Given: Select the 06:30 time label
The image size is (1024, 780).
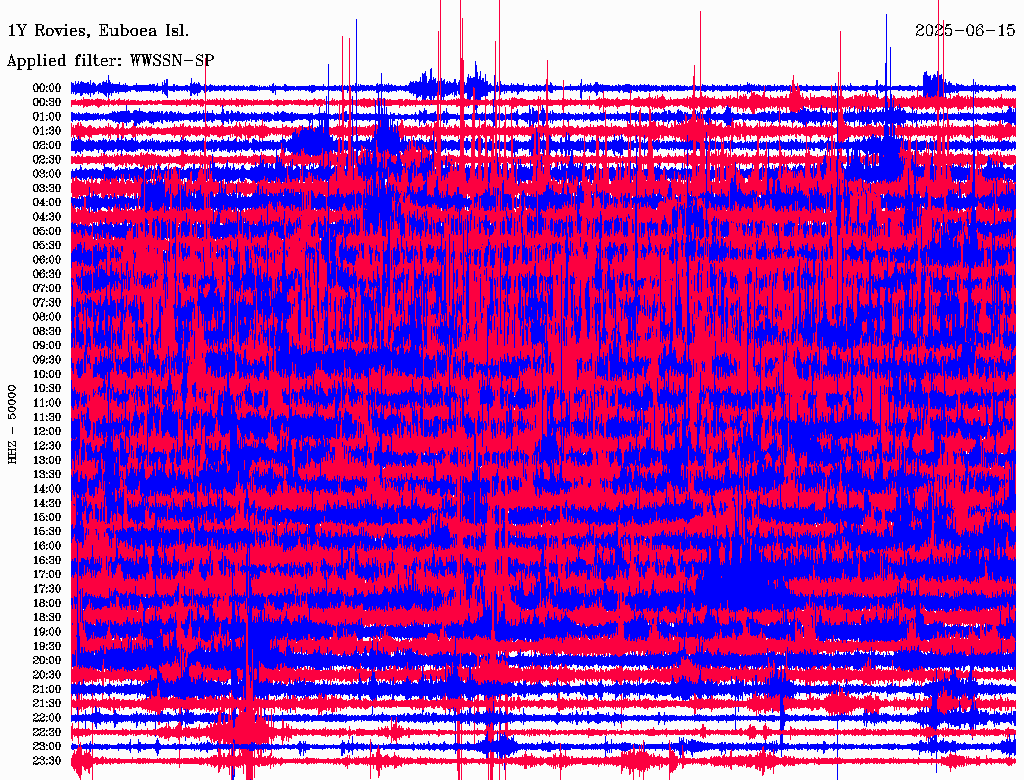Looking at the screenshot, I should click(x=47, y=274).
